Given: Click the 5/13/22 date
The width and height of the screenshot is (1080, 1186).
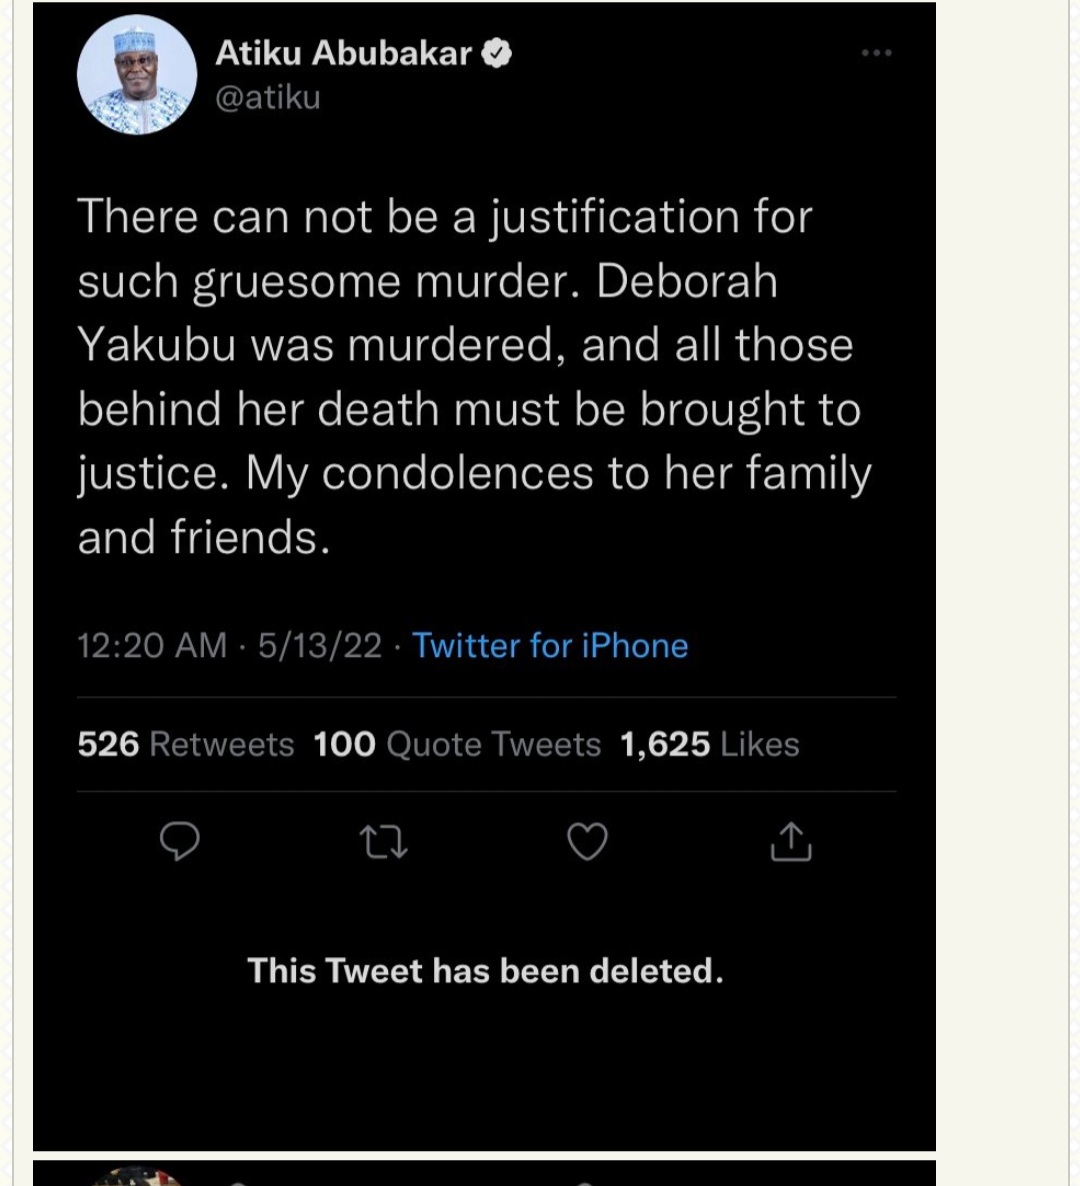Looking at the screenshot, I should tap(320, 646).
